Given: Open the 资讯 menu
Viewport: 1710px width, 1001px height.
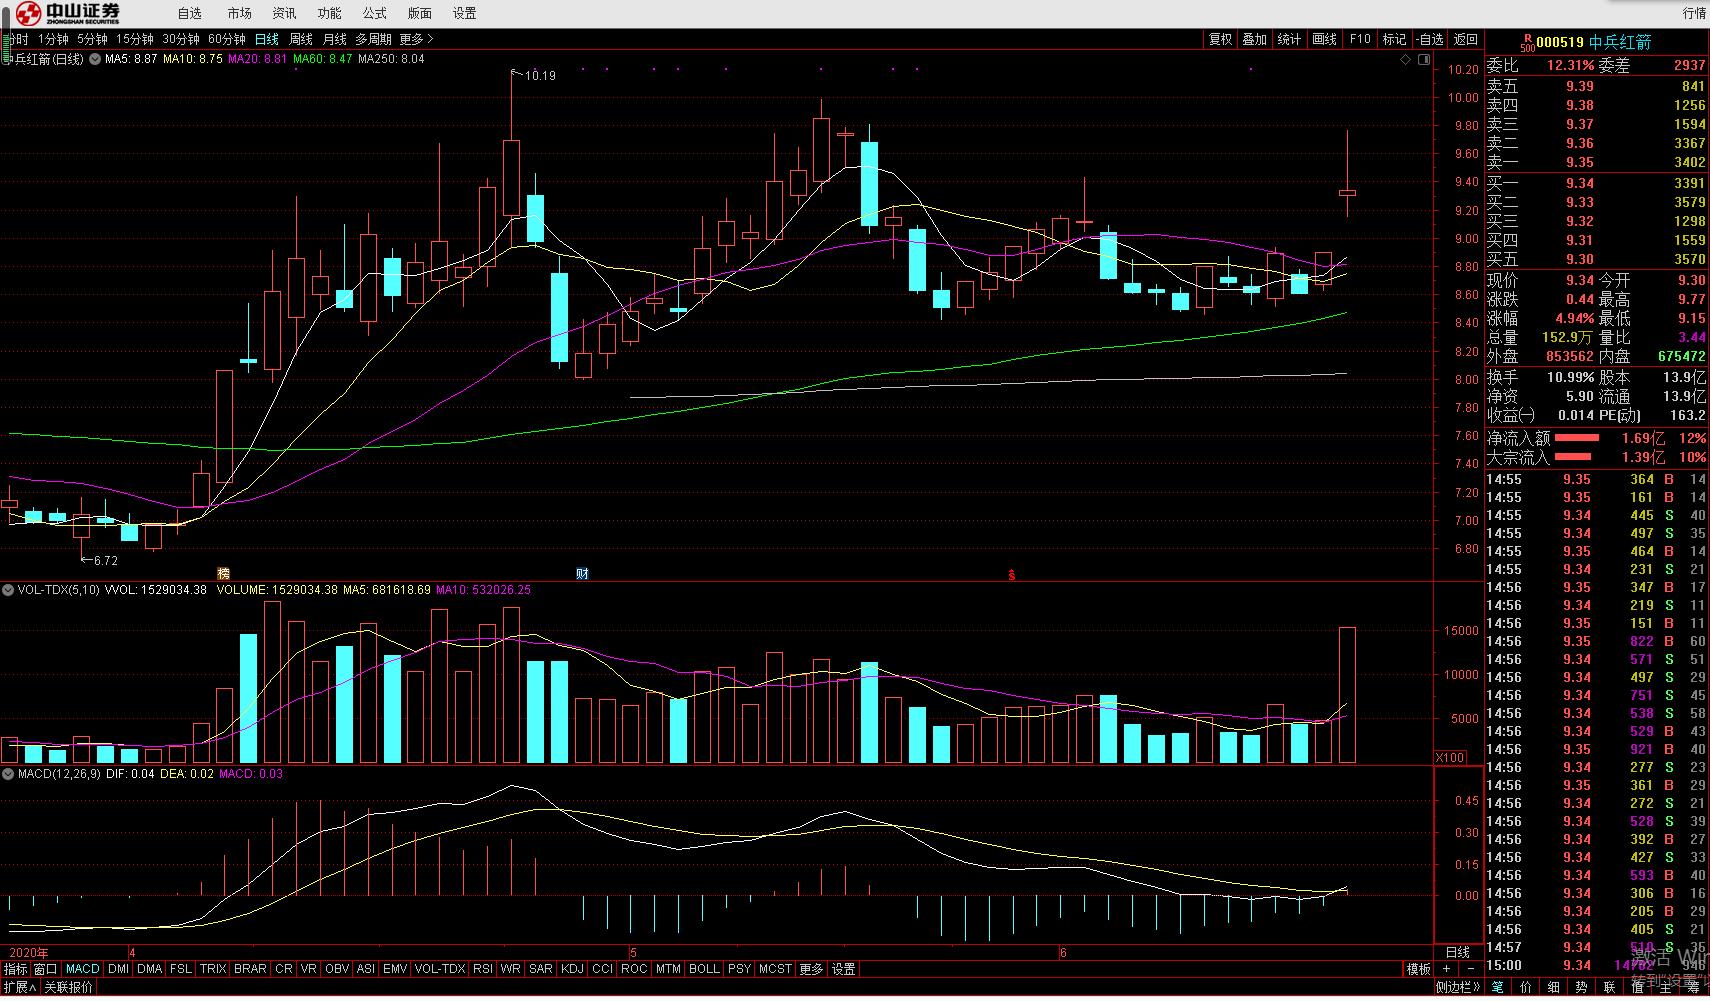Looking at the screenshot, I should coord(284,13).
